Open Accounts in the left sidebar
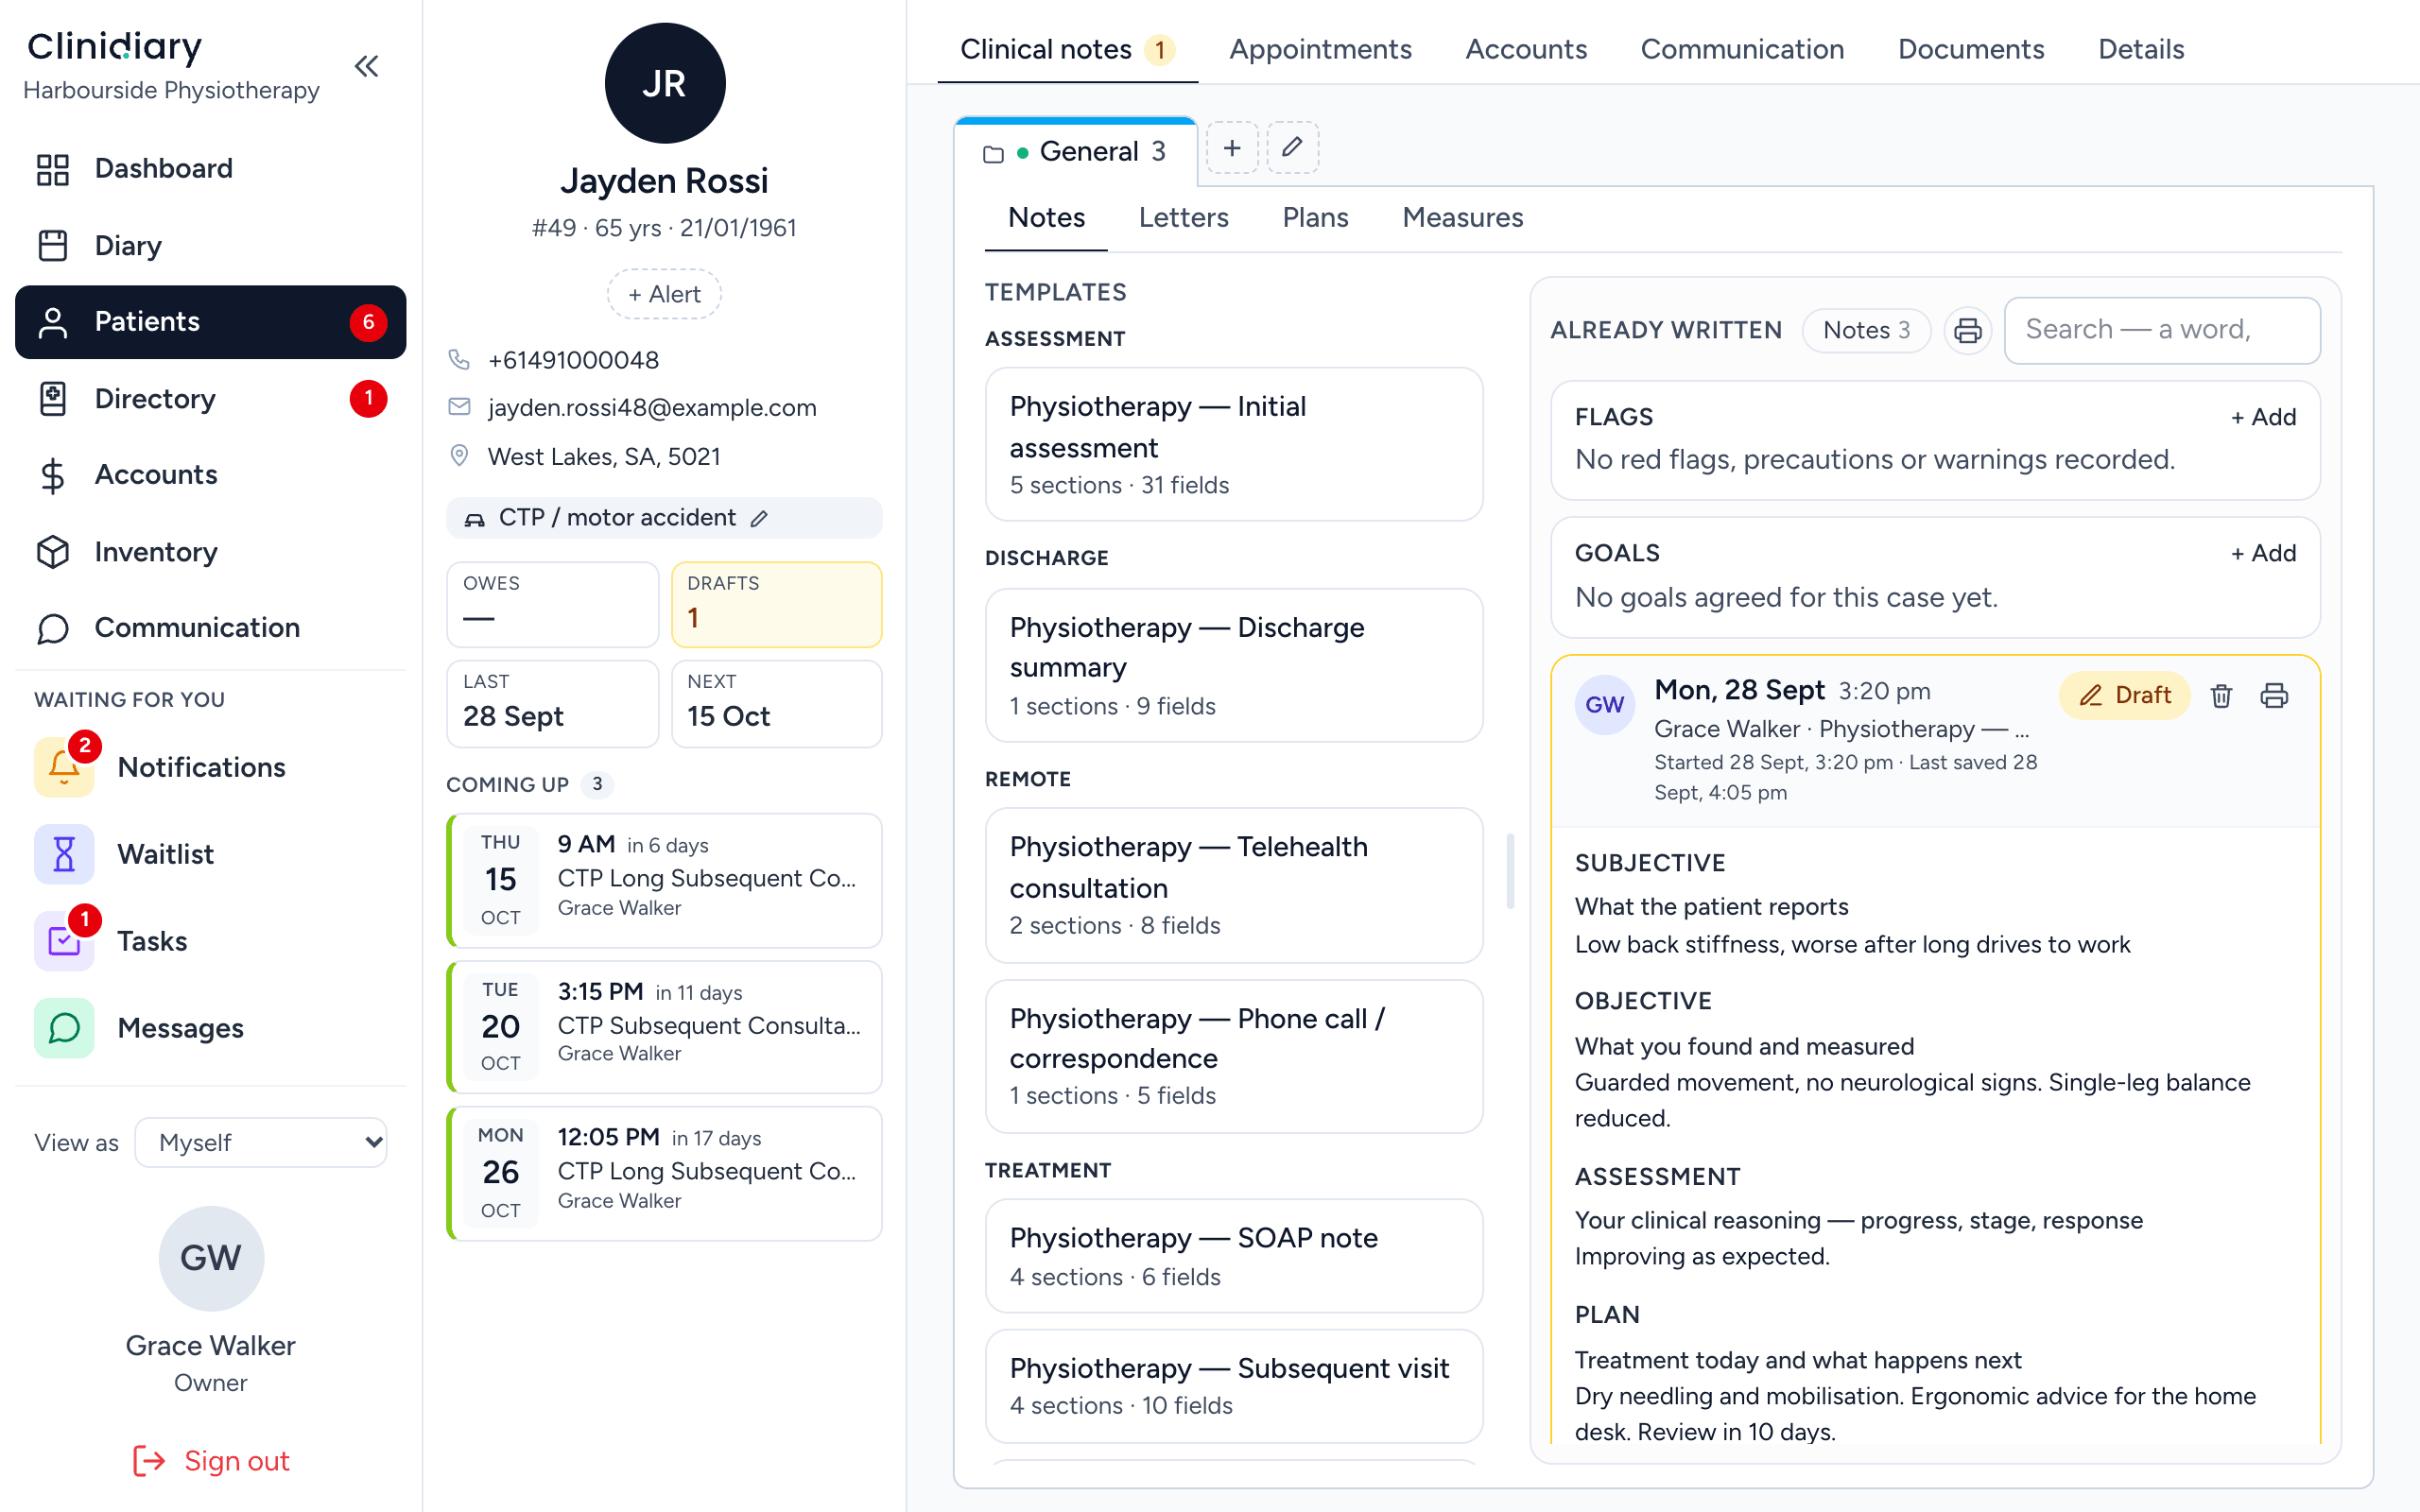Screen dimensions: 2420x1512 point(210,475)
